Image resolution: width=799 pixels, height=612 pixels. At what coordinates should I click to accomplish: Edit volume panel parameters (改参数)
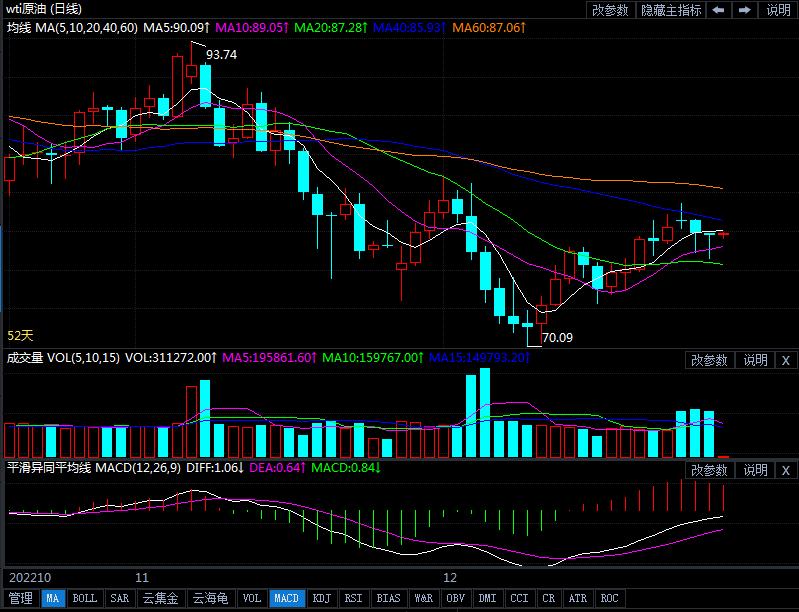tap(709, 360)
